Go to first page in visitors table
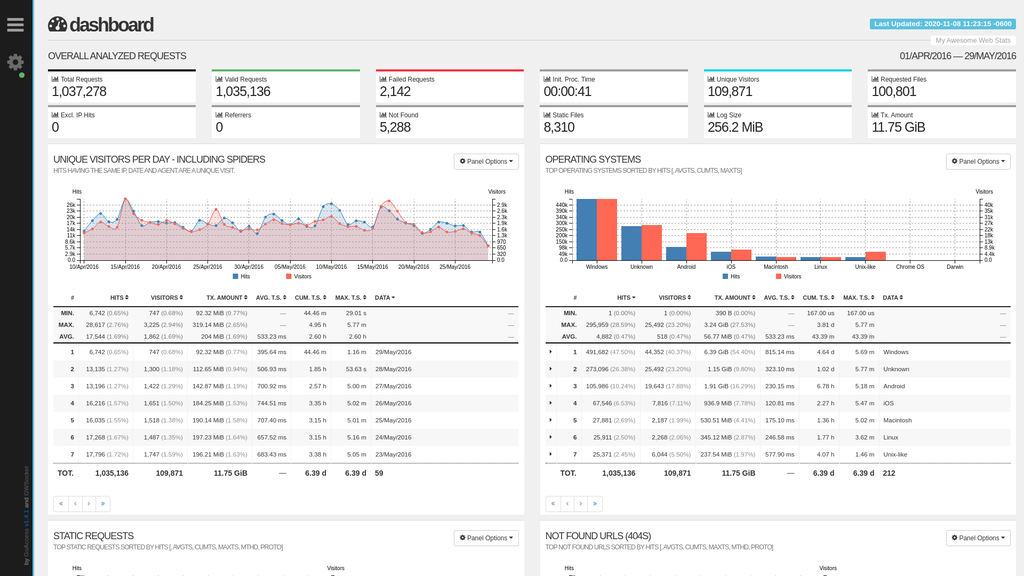This screenshot has width=1024, height=576. pyautogui.click(x=61, y=504)
